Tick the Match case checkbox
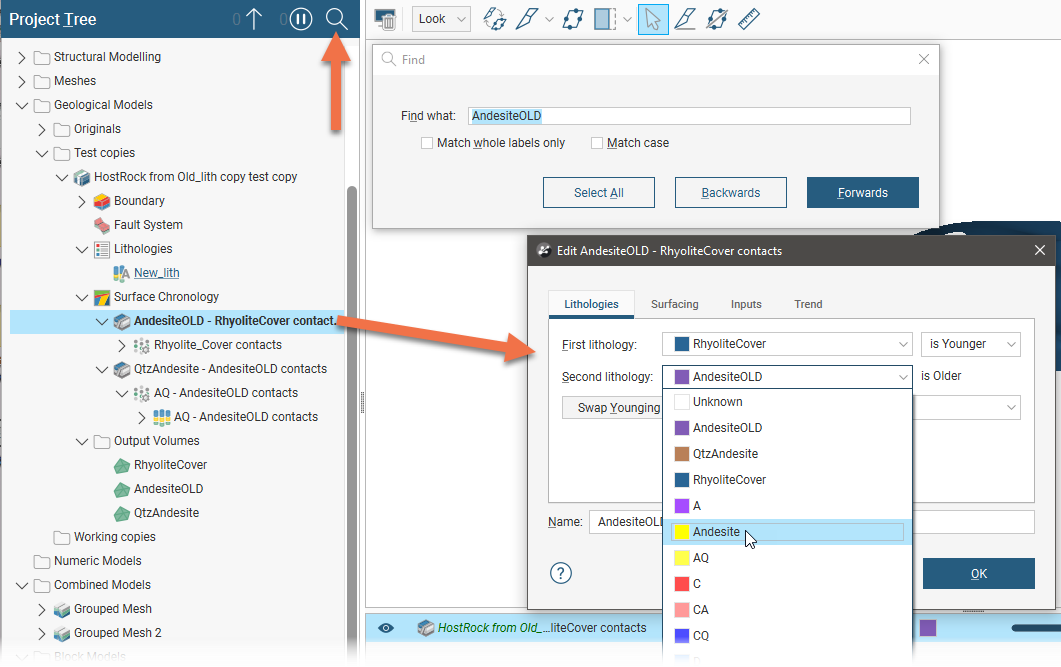 click(597, 143)
